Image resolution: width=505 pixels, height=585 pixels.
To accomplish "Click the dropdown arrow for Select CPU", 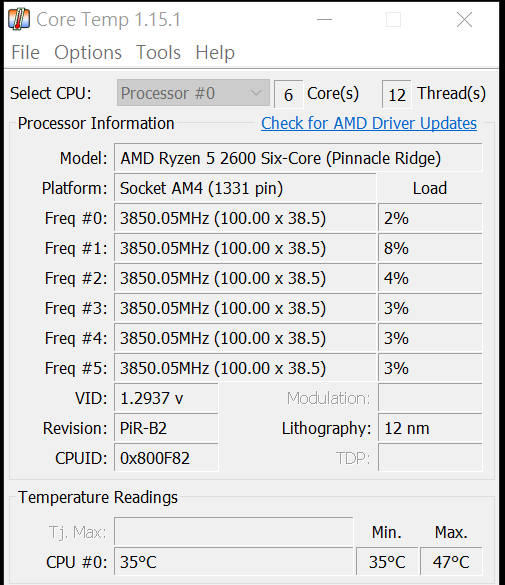I will (x=256, y=93).
